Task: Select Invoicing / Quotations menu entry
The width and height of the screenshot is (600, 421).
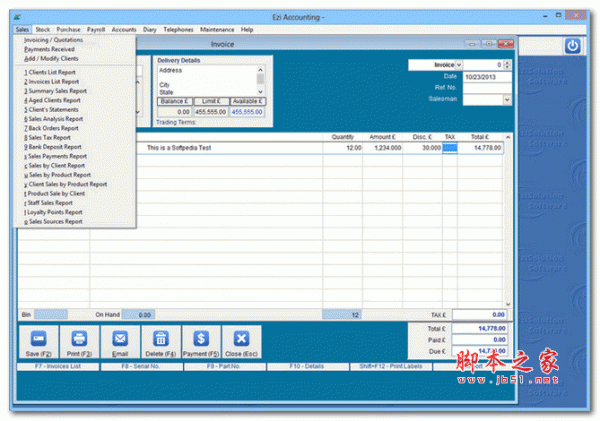Action: click(53, 40)
